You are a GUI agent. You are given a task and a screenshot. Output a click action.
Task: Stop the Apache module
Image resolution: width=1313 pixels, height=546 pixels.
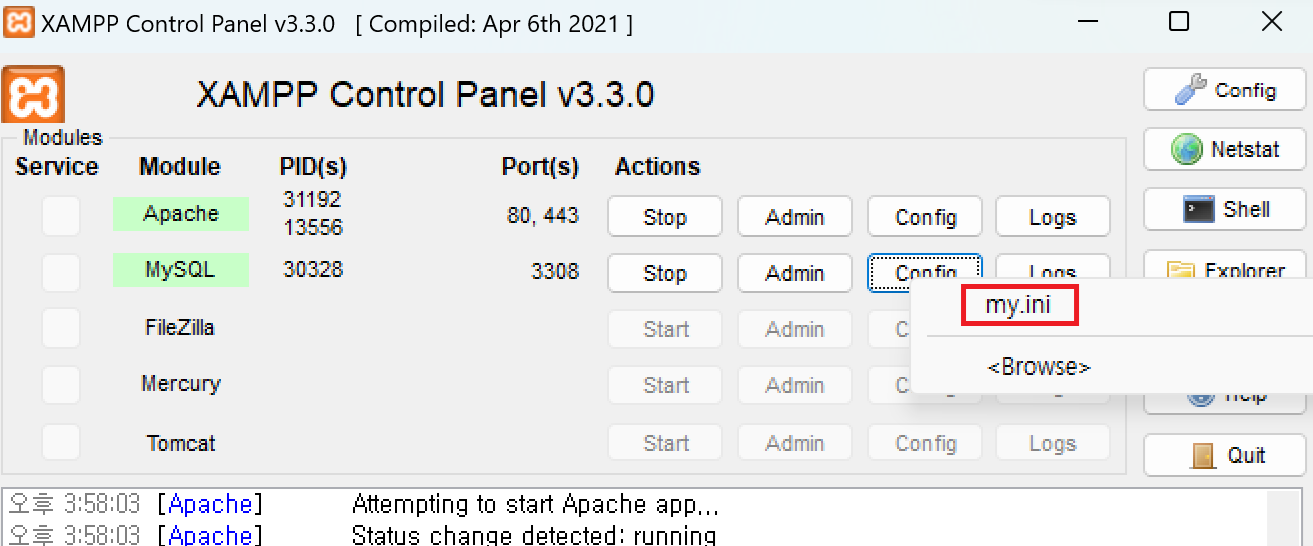[x=664, y=217]
